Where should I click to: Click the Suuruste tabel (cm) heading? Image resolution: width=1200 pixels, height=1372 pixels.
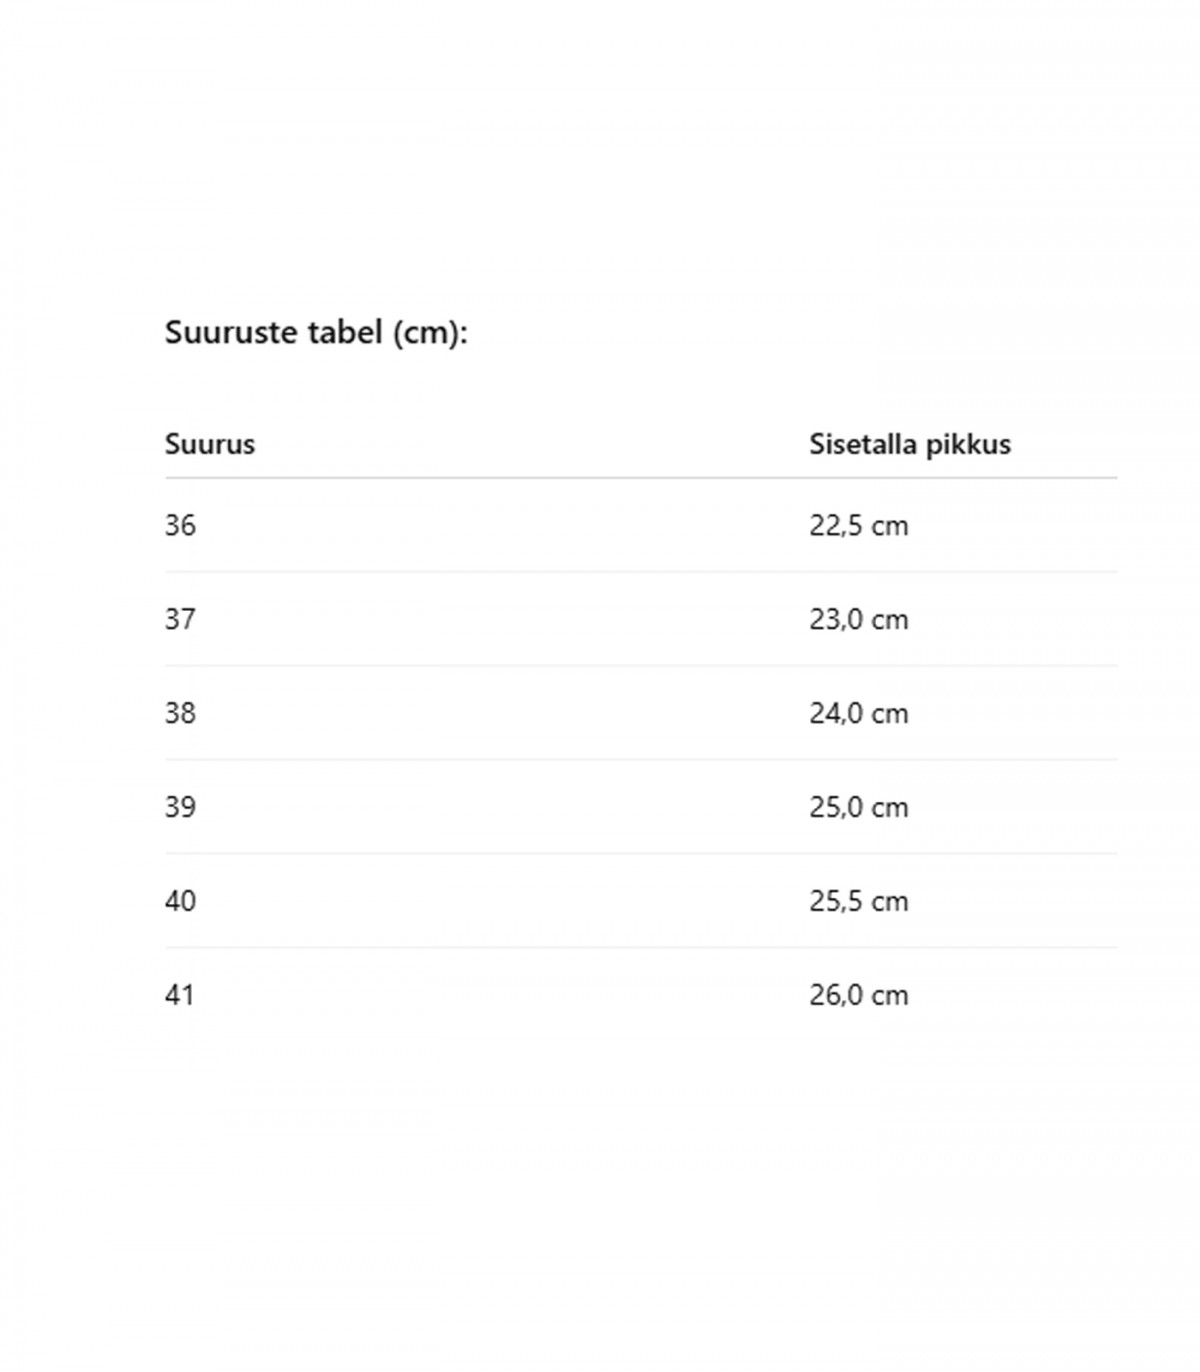click(316, 333)
